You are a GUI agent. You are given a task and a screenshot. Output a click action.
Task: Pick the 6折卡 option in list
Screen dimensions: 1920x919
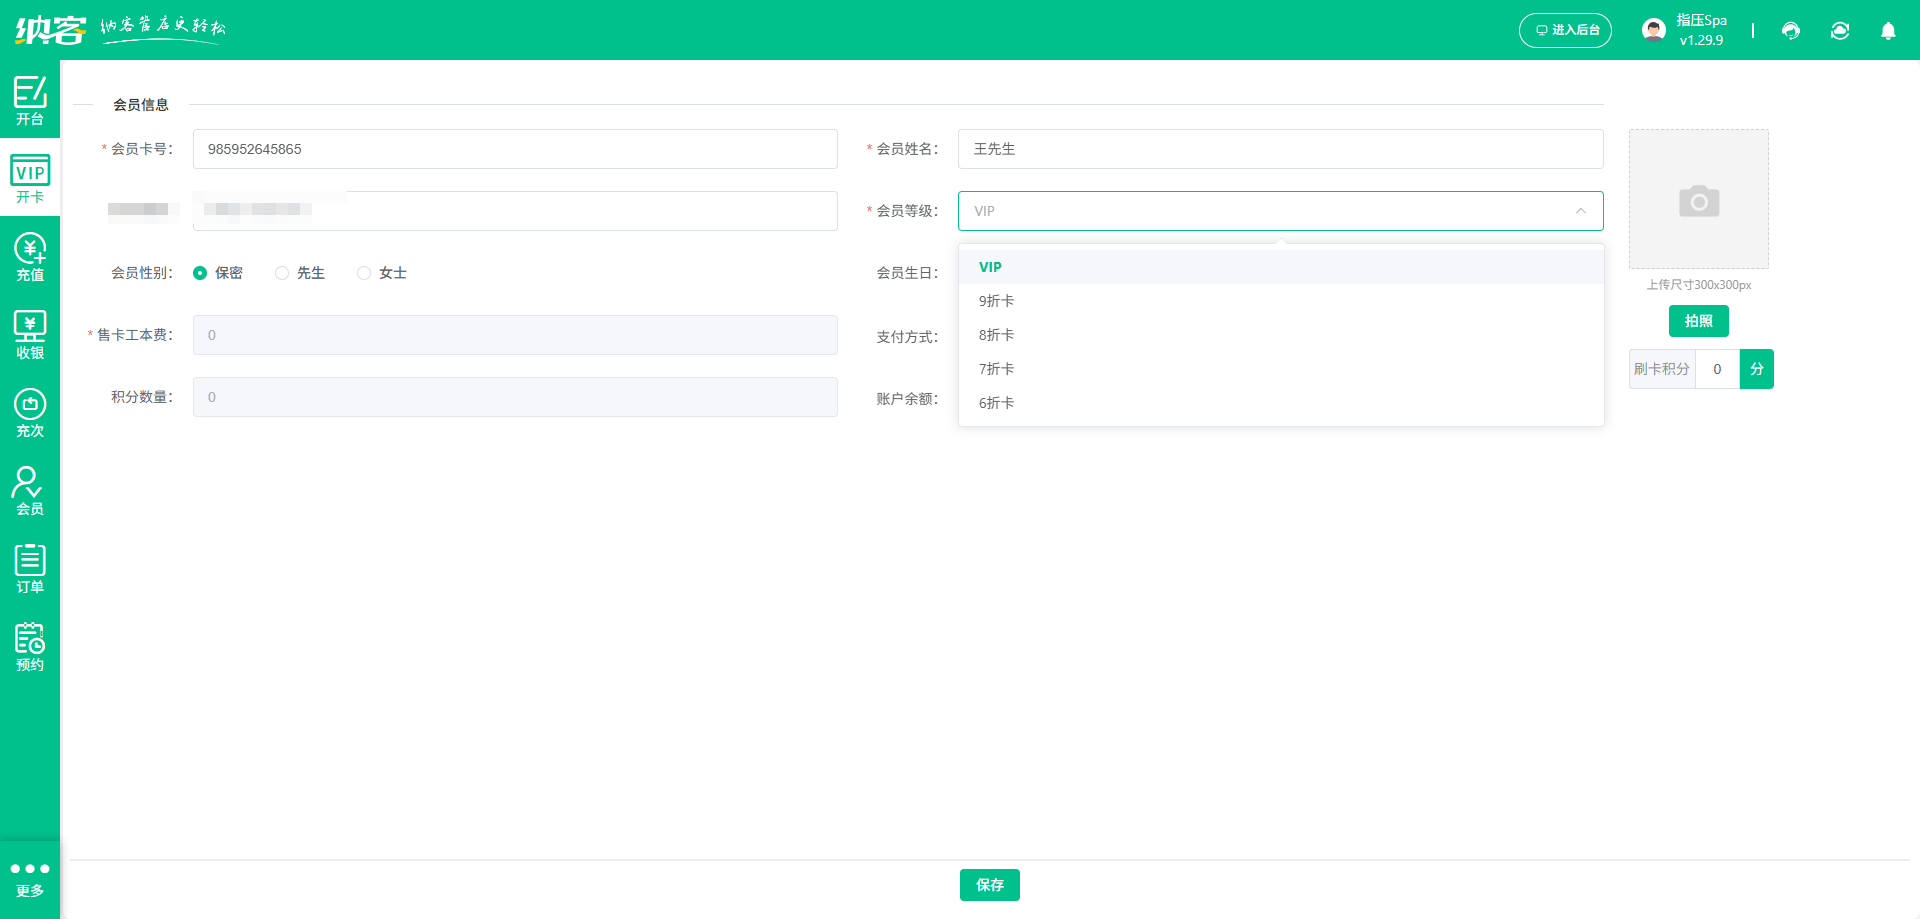996,403
